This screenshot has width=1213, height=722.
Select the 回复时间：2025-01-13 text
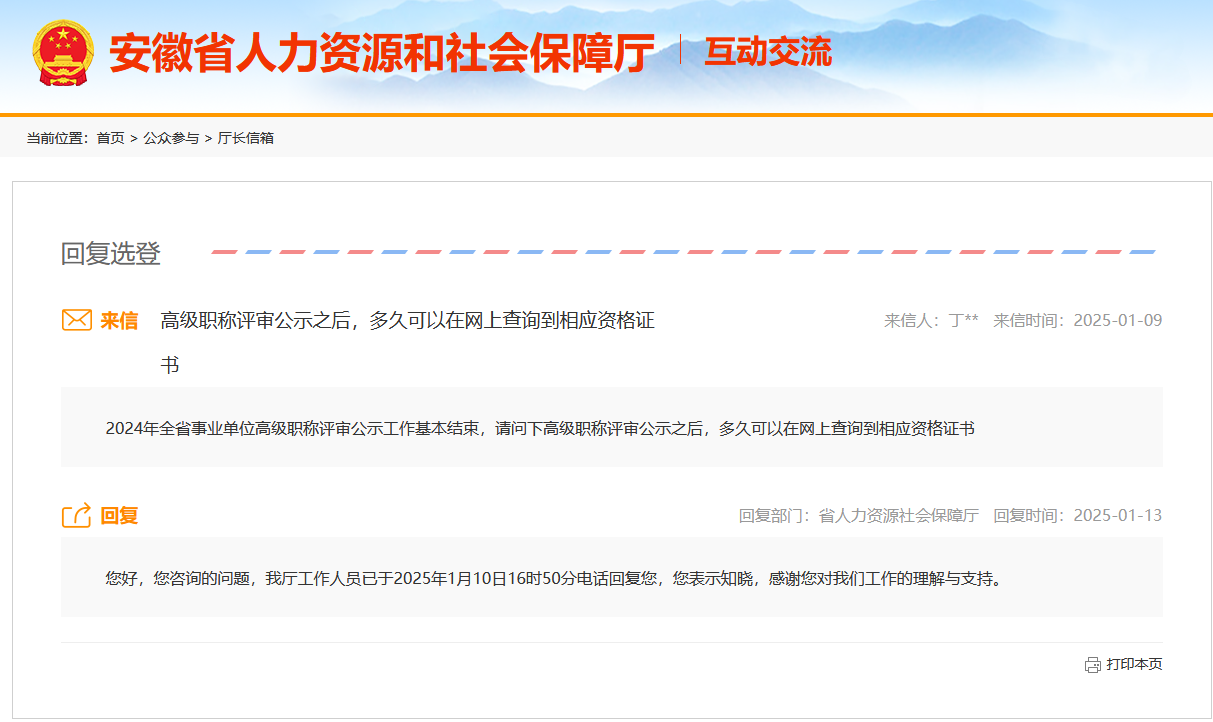[x=1078, y=516]
